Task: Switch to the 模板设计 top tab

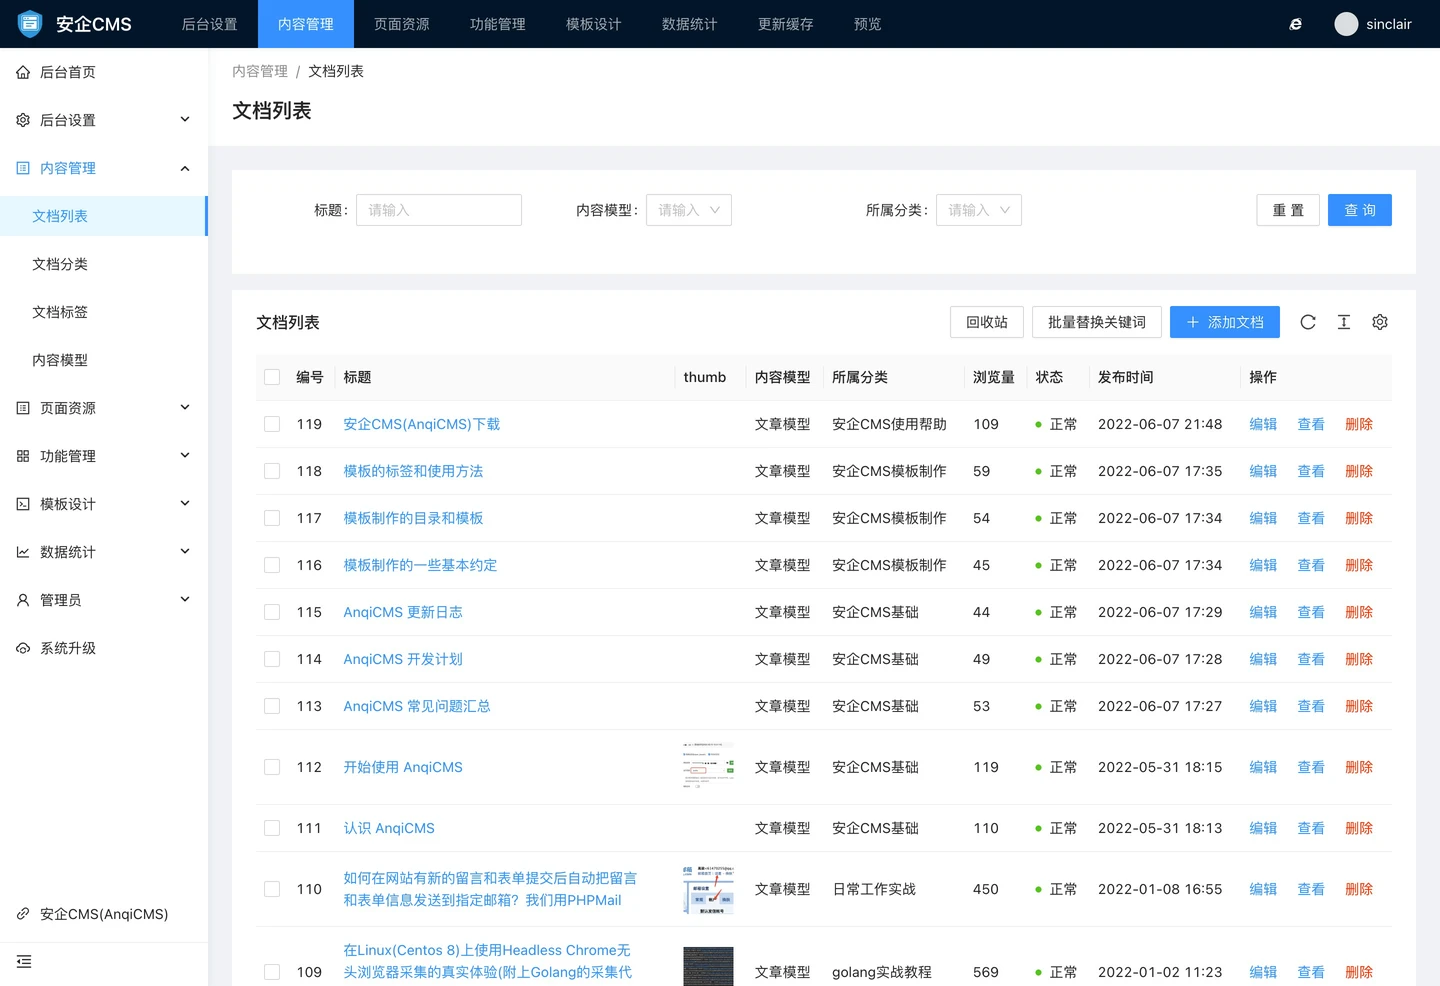Action: [593, 24]
